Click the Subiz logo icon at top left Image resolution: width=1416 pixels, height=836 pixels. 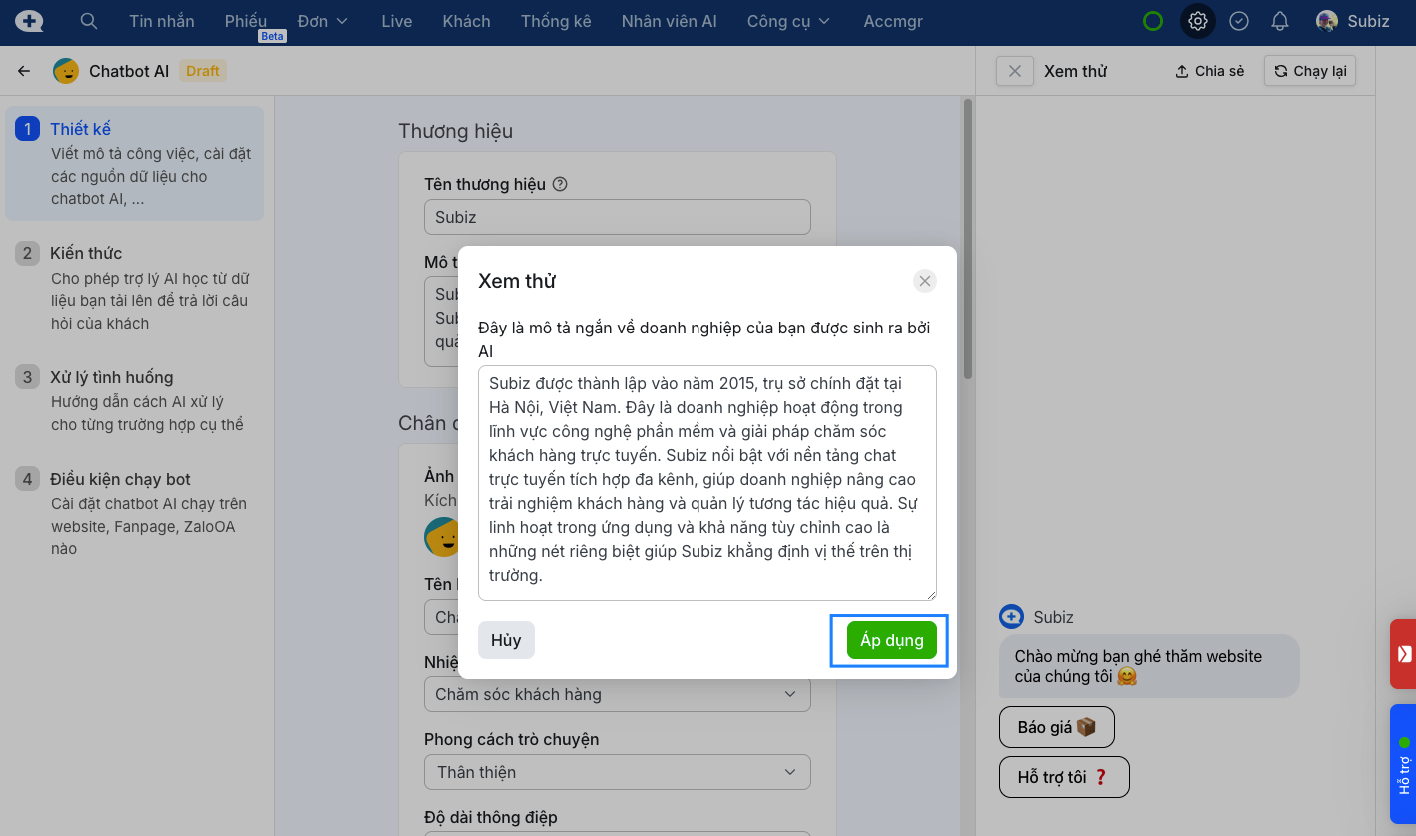click(29, 21)
